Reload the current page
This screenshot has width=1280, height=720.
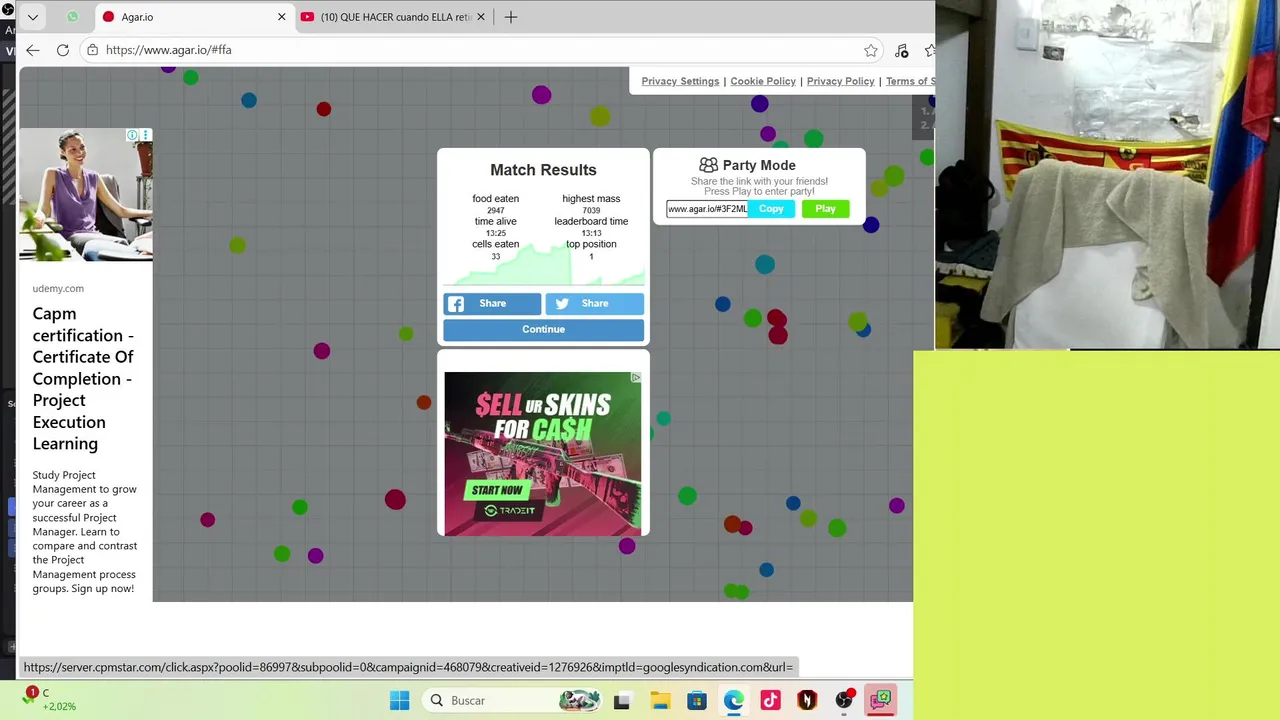pos(63,50)
